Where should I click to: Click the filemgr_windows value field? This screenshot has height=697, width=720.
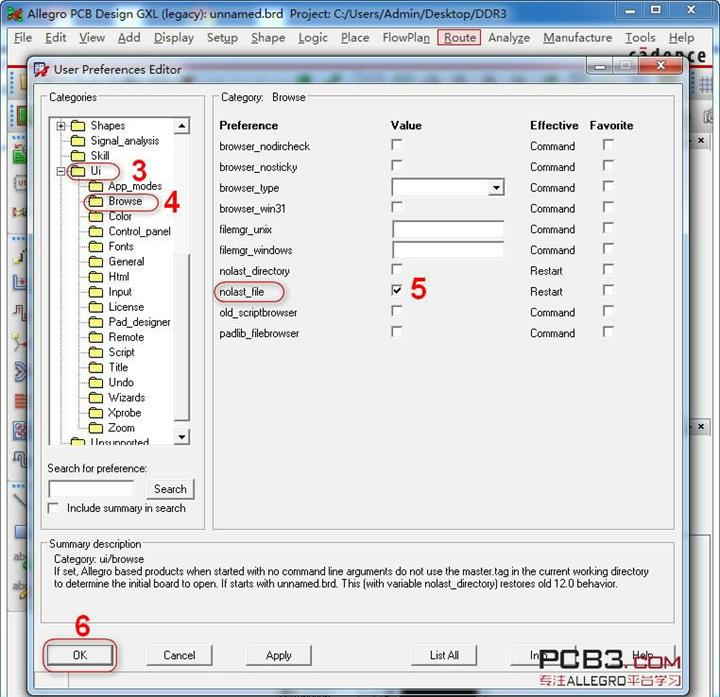tap(448, 250)
